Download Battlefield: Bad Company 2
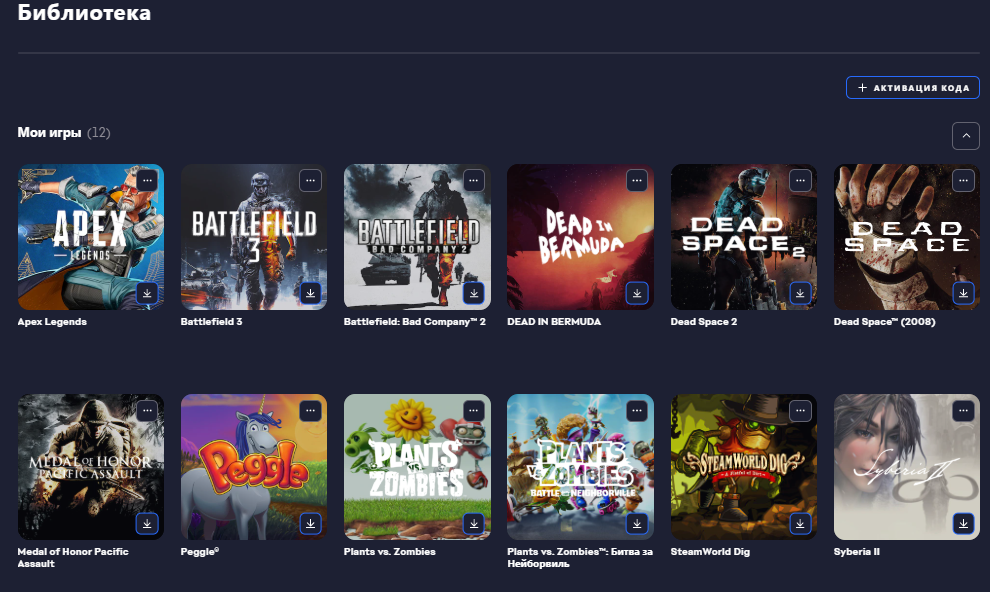990x592 pixels. 474,293
